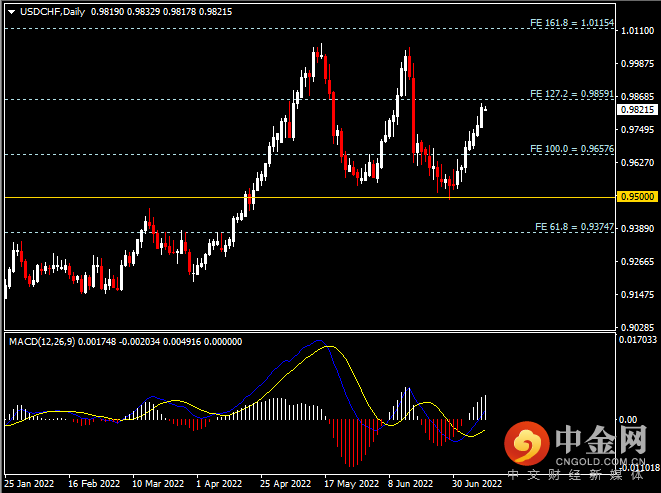Click the 0.99875 price scale value
The image size is (661, 493).
coord(637,64)
